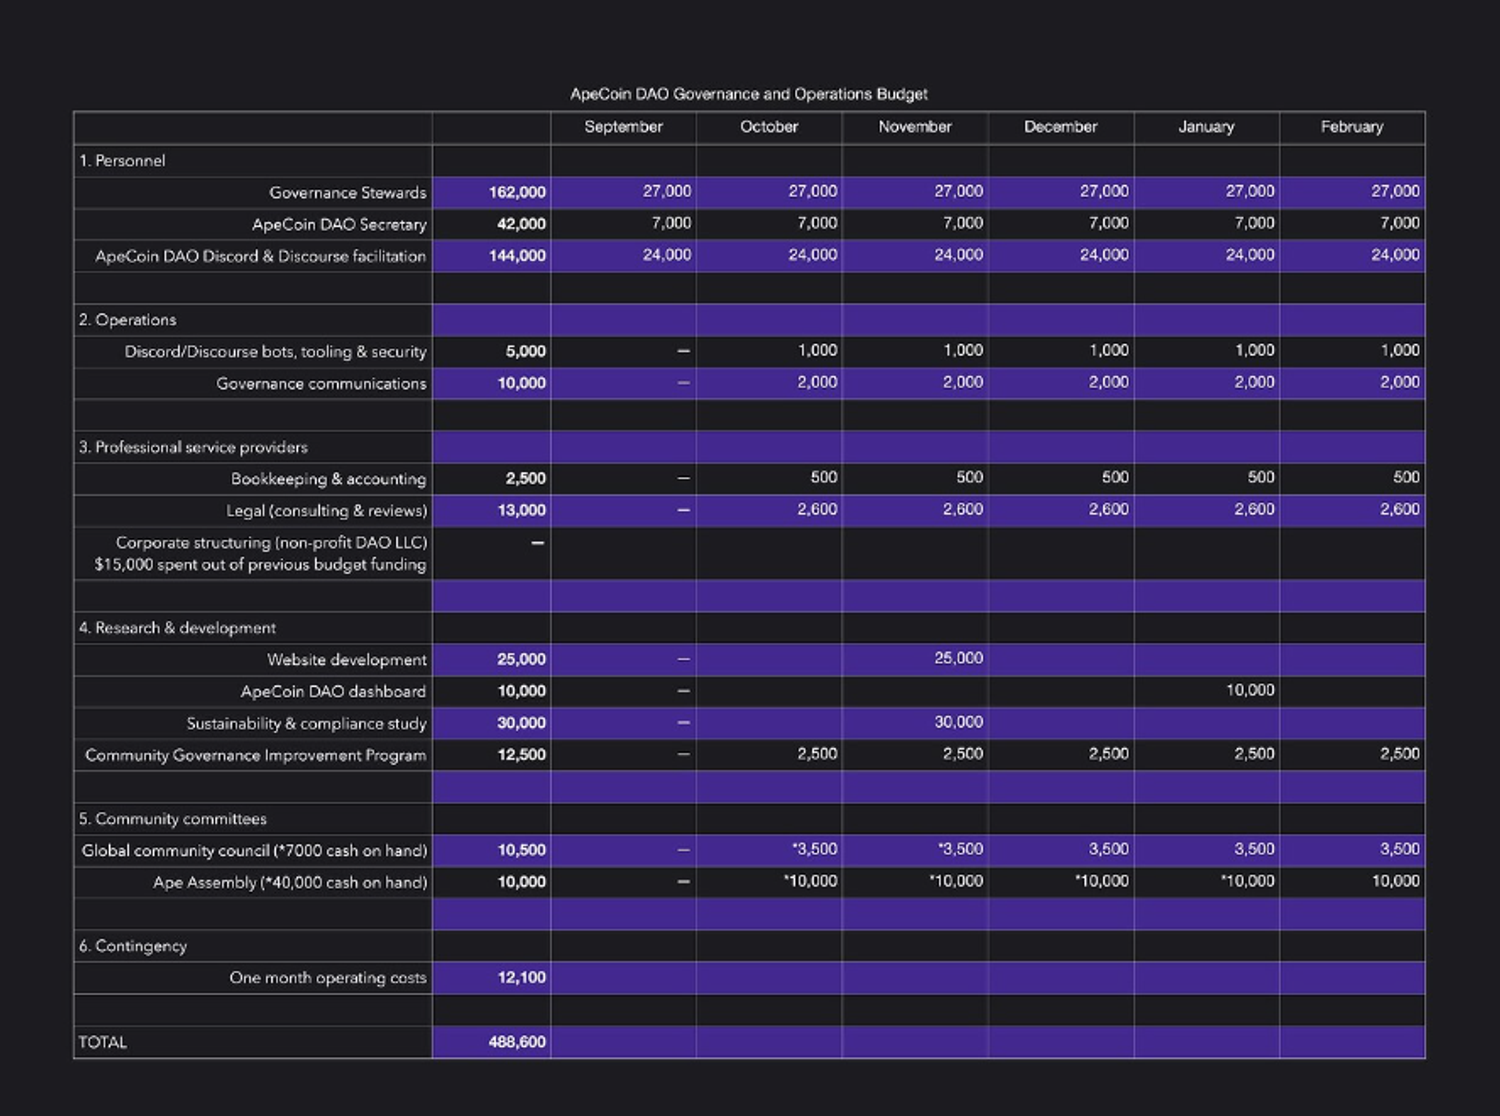This screenshot has width=1500, height=1116.
Task: Click the 488,600 TOTAL amount cell
Action: point(517,1042)
